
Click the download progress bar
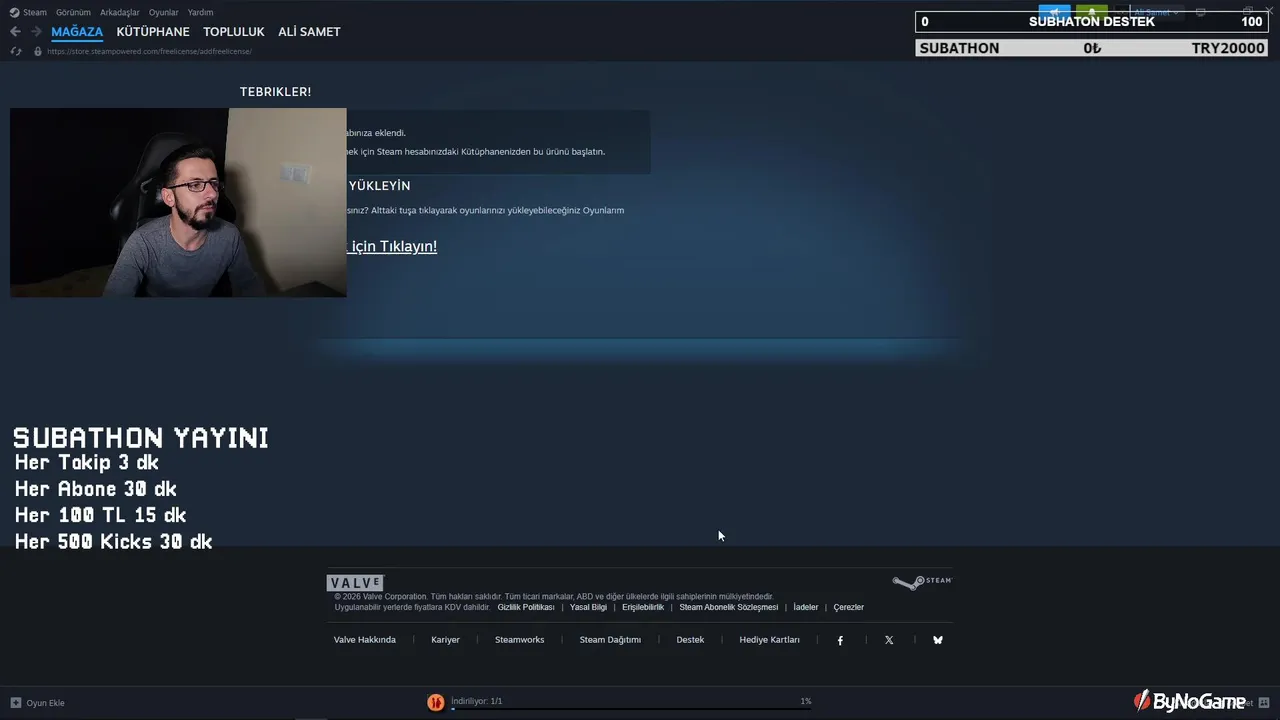click(631, 709)
